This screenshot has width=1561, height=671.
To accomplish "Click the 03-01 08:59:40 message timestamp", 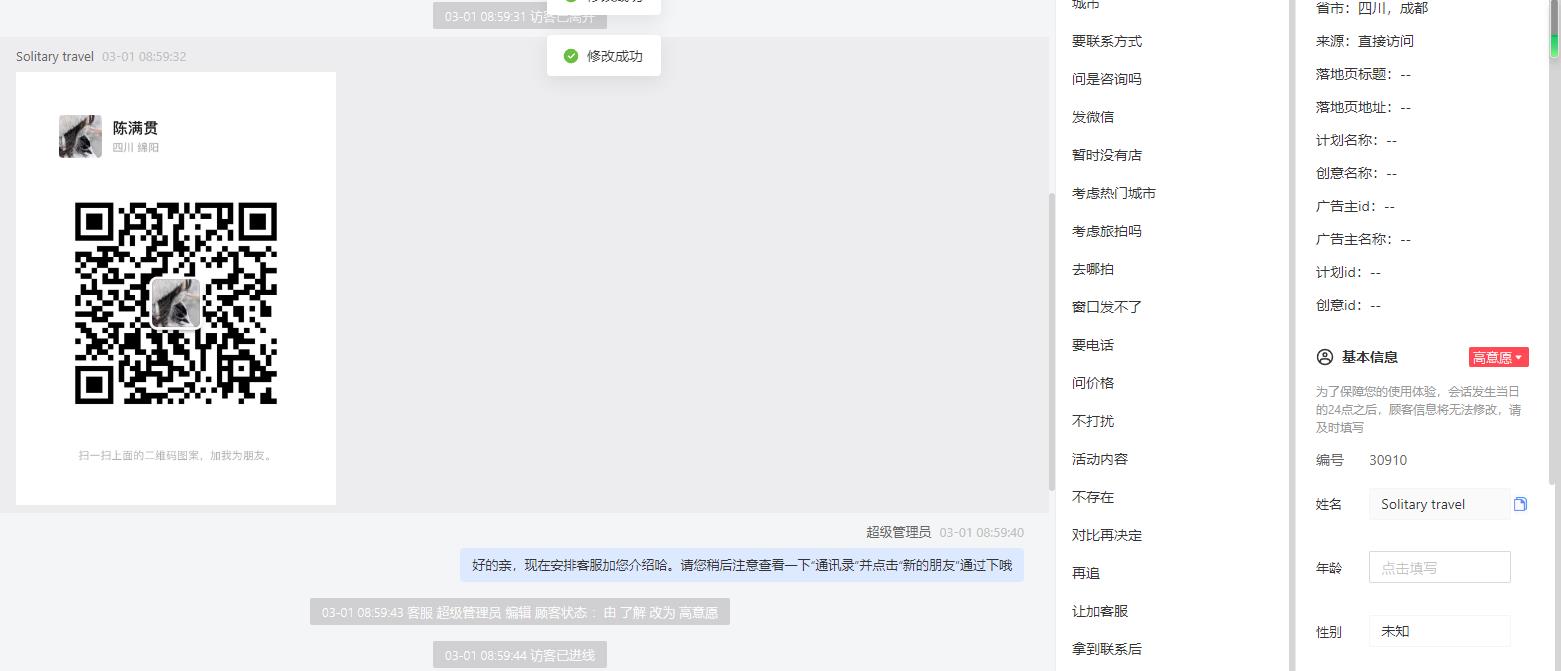I will (x=982, y=532).
